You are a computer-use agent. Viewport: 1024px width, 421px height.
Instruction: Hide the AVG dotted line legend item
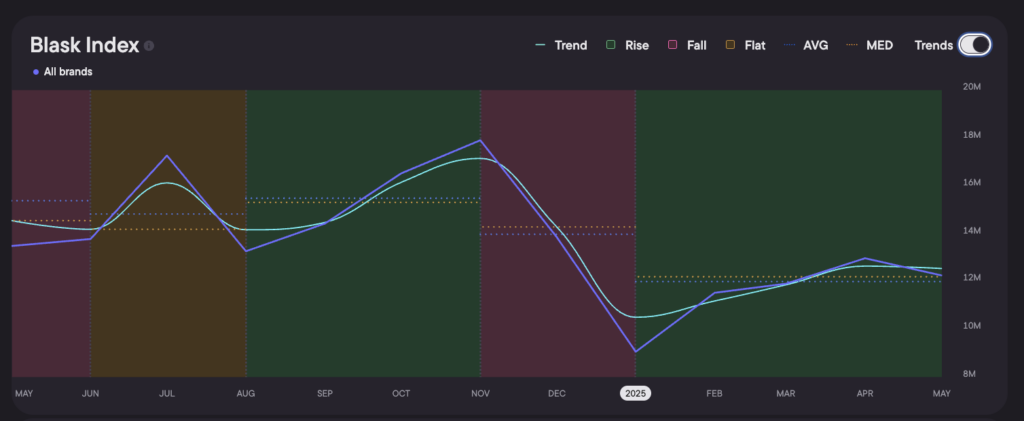tap(805, 45)
